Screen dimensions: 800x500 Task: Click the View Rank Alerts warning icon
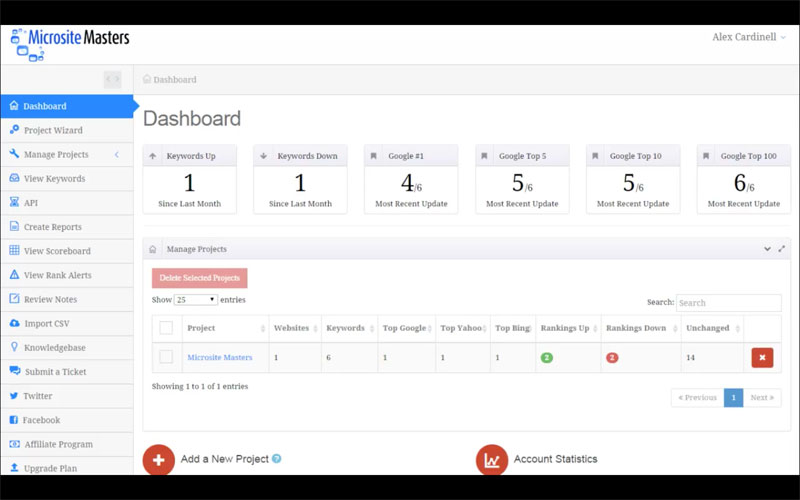pos(14,274)
